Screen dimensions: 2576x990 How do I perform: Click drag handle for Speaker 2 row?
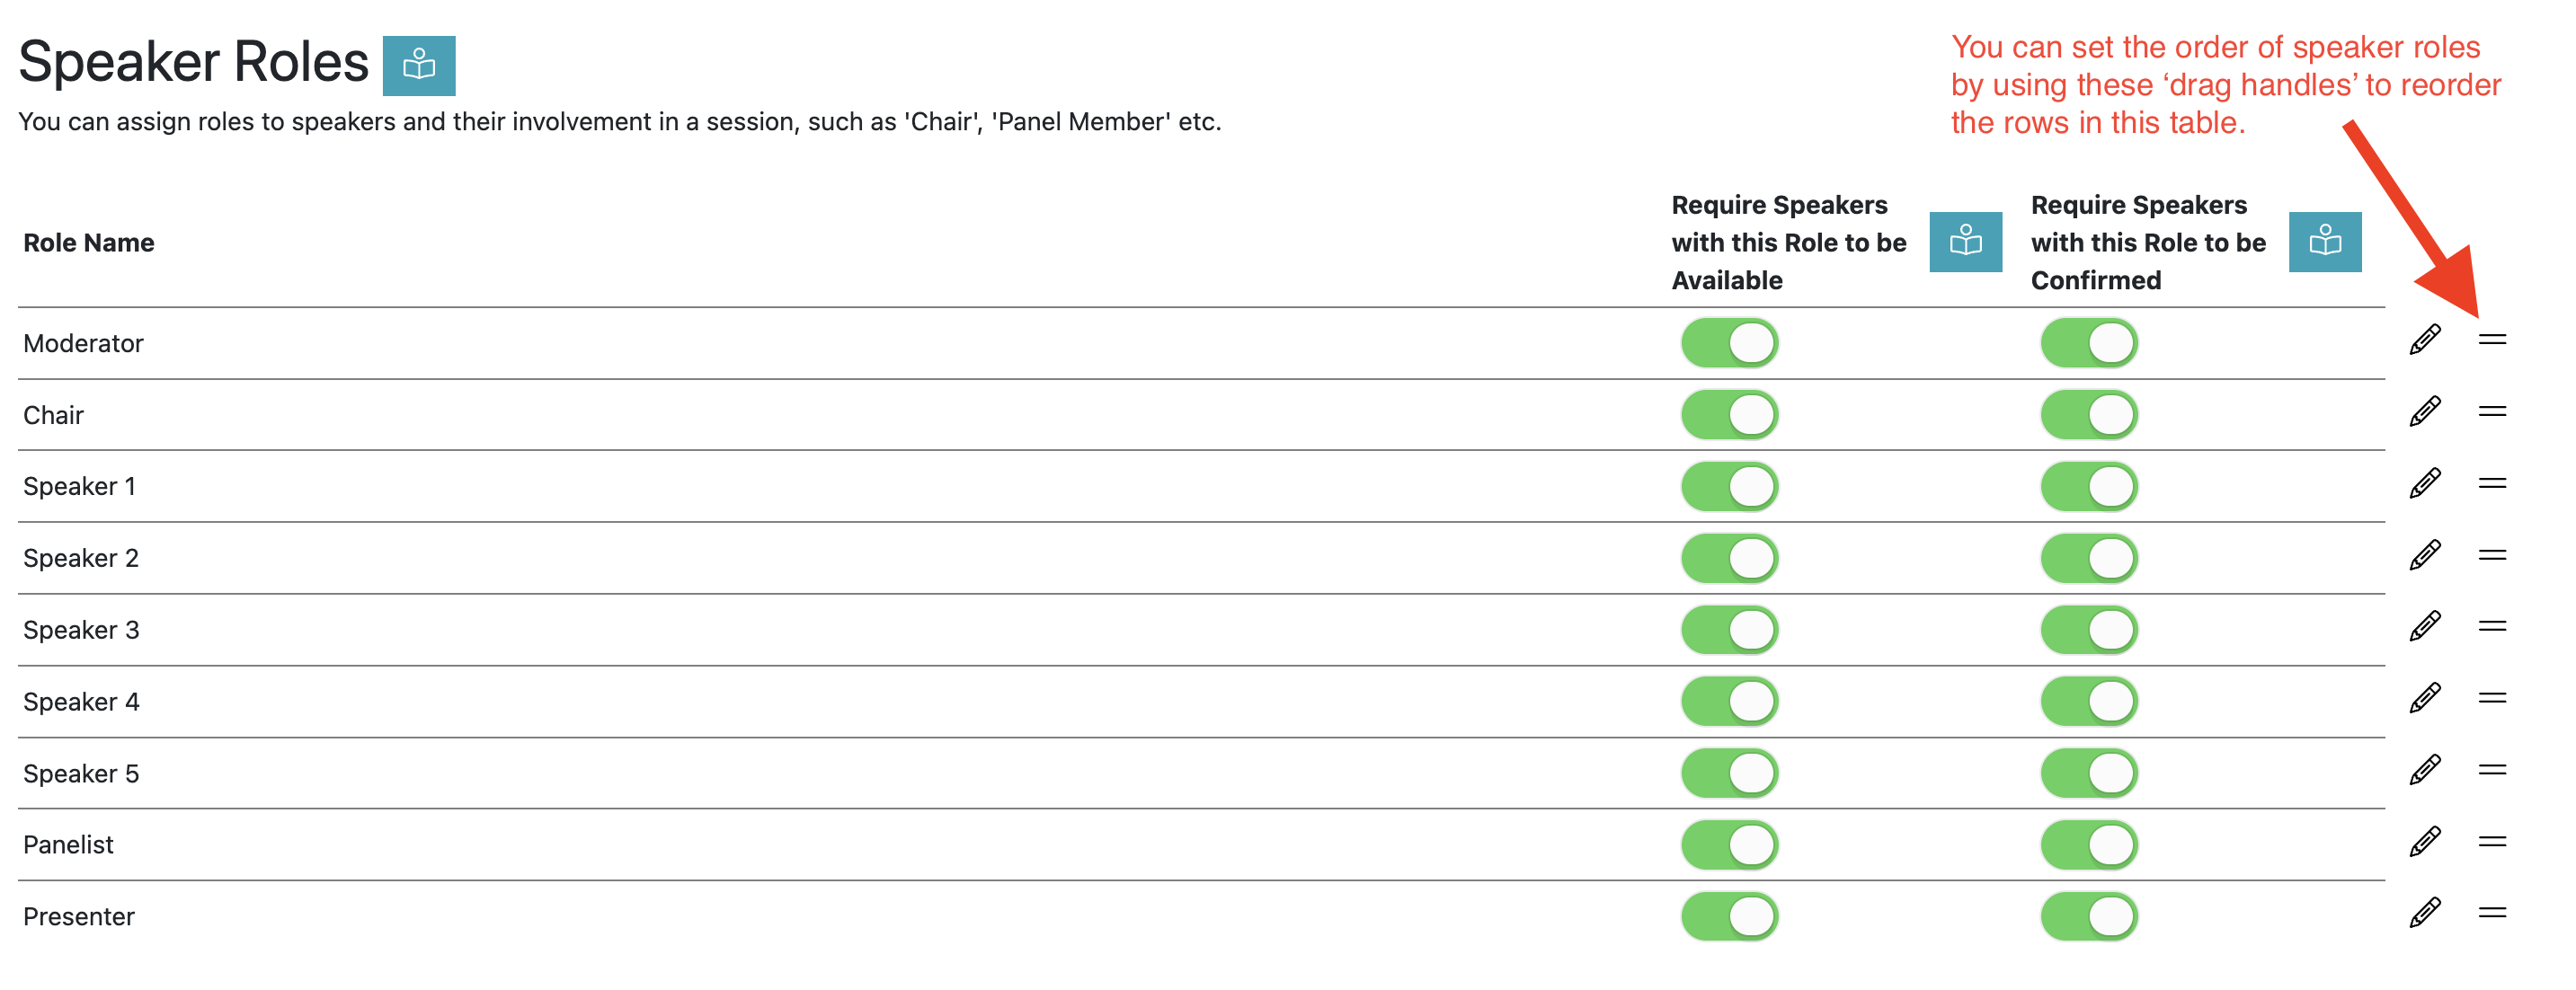click(x=2491, y=555)
